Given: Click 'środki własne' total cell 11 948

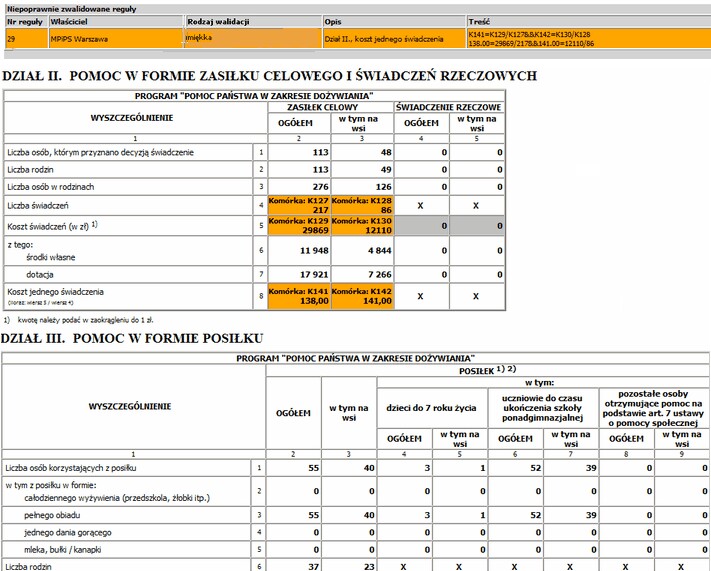Looking at the screenshot, I should tap(299, 250).
